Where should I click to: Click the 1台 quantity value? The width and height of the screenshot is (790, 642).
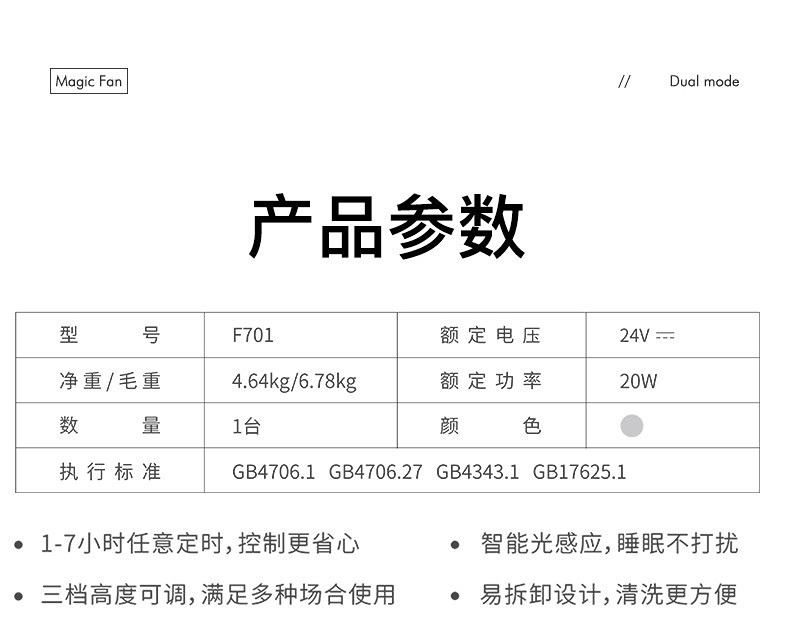point(246,426)
